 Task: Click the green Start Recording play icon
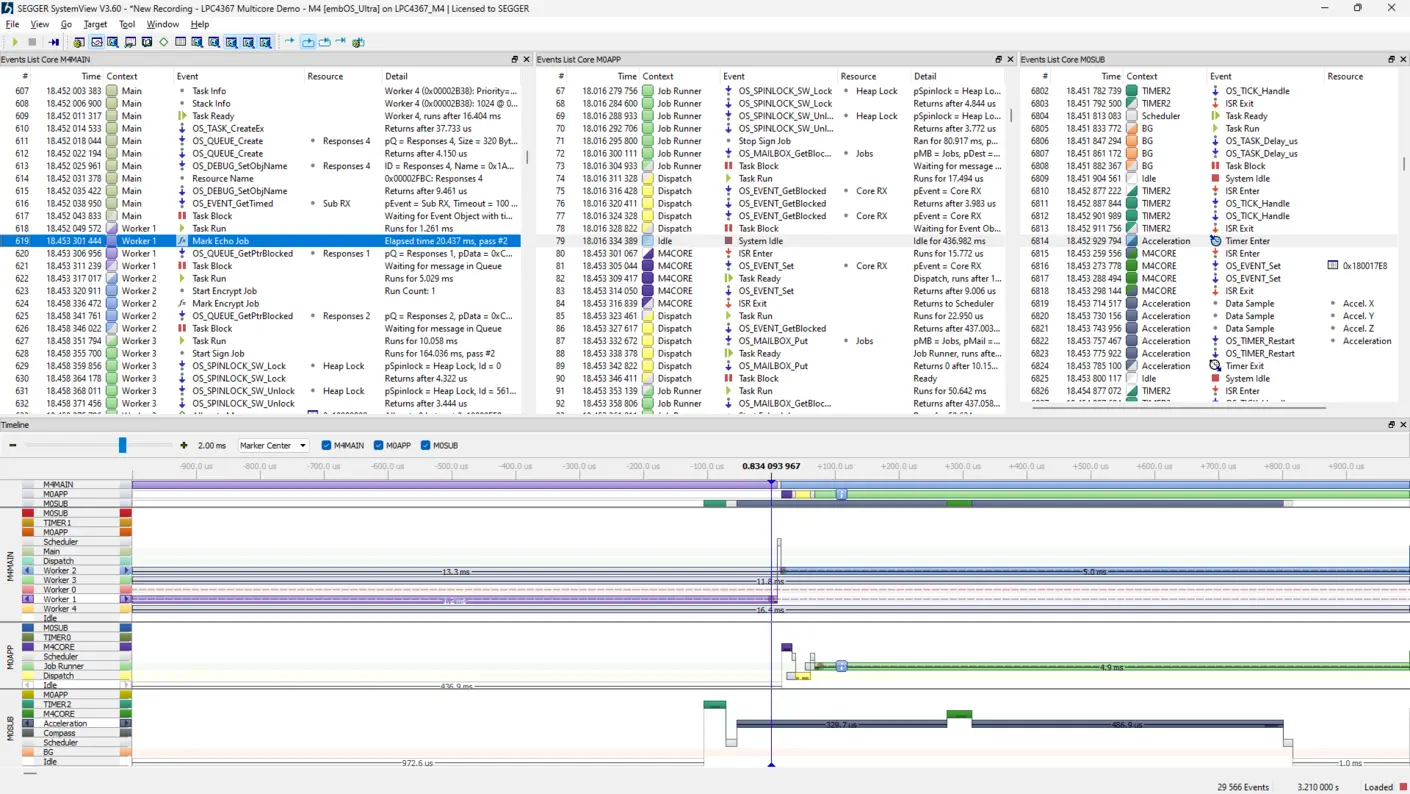(x=14, y=42)
